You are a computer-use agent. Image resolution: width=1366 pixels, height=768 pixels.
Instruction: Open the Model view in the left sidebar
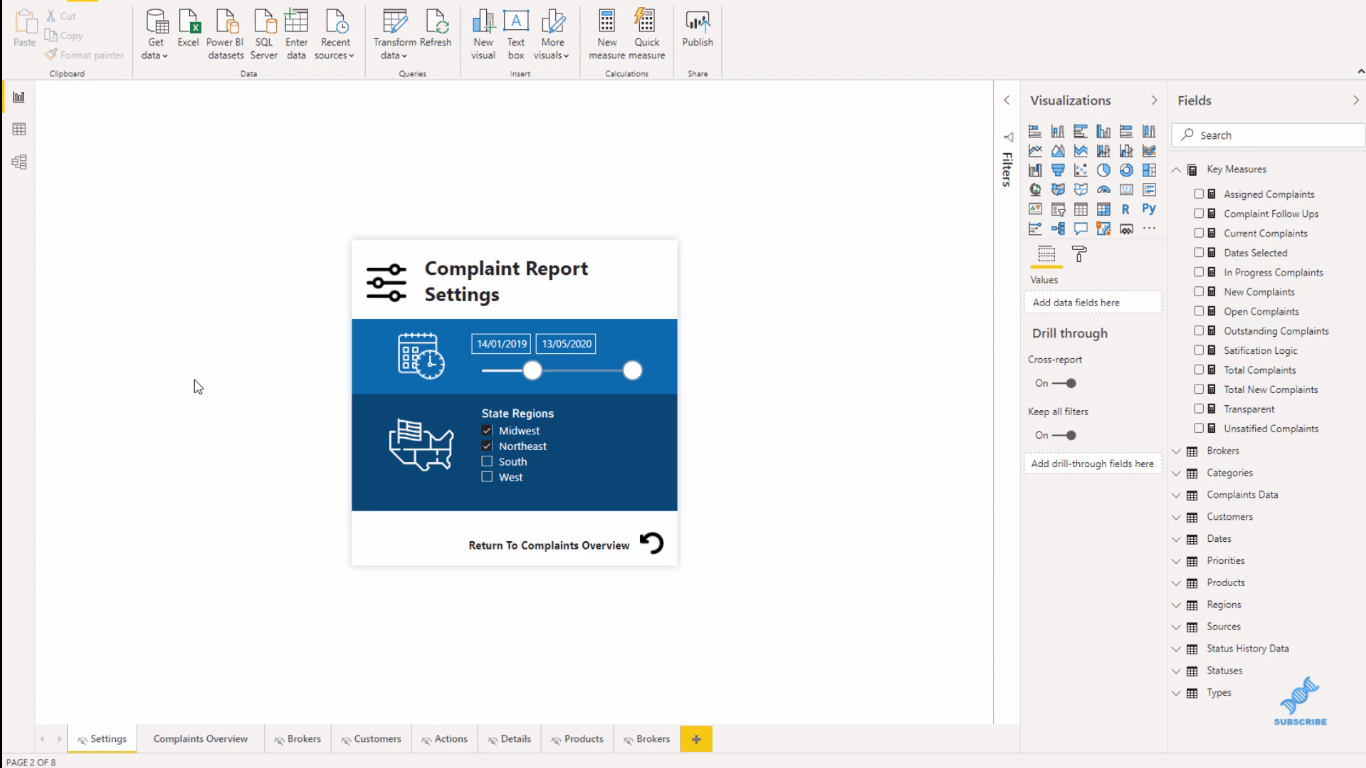coord(18,162)
